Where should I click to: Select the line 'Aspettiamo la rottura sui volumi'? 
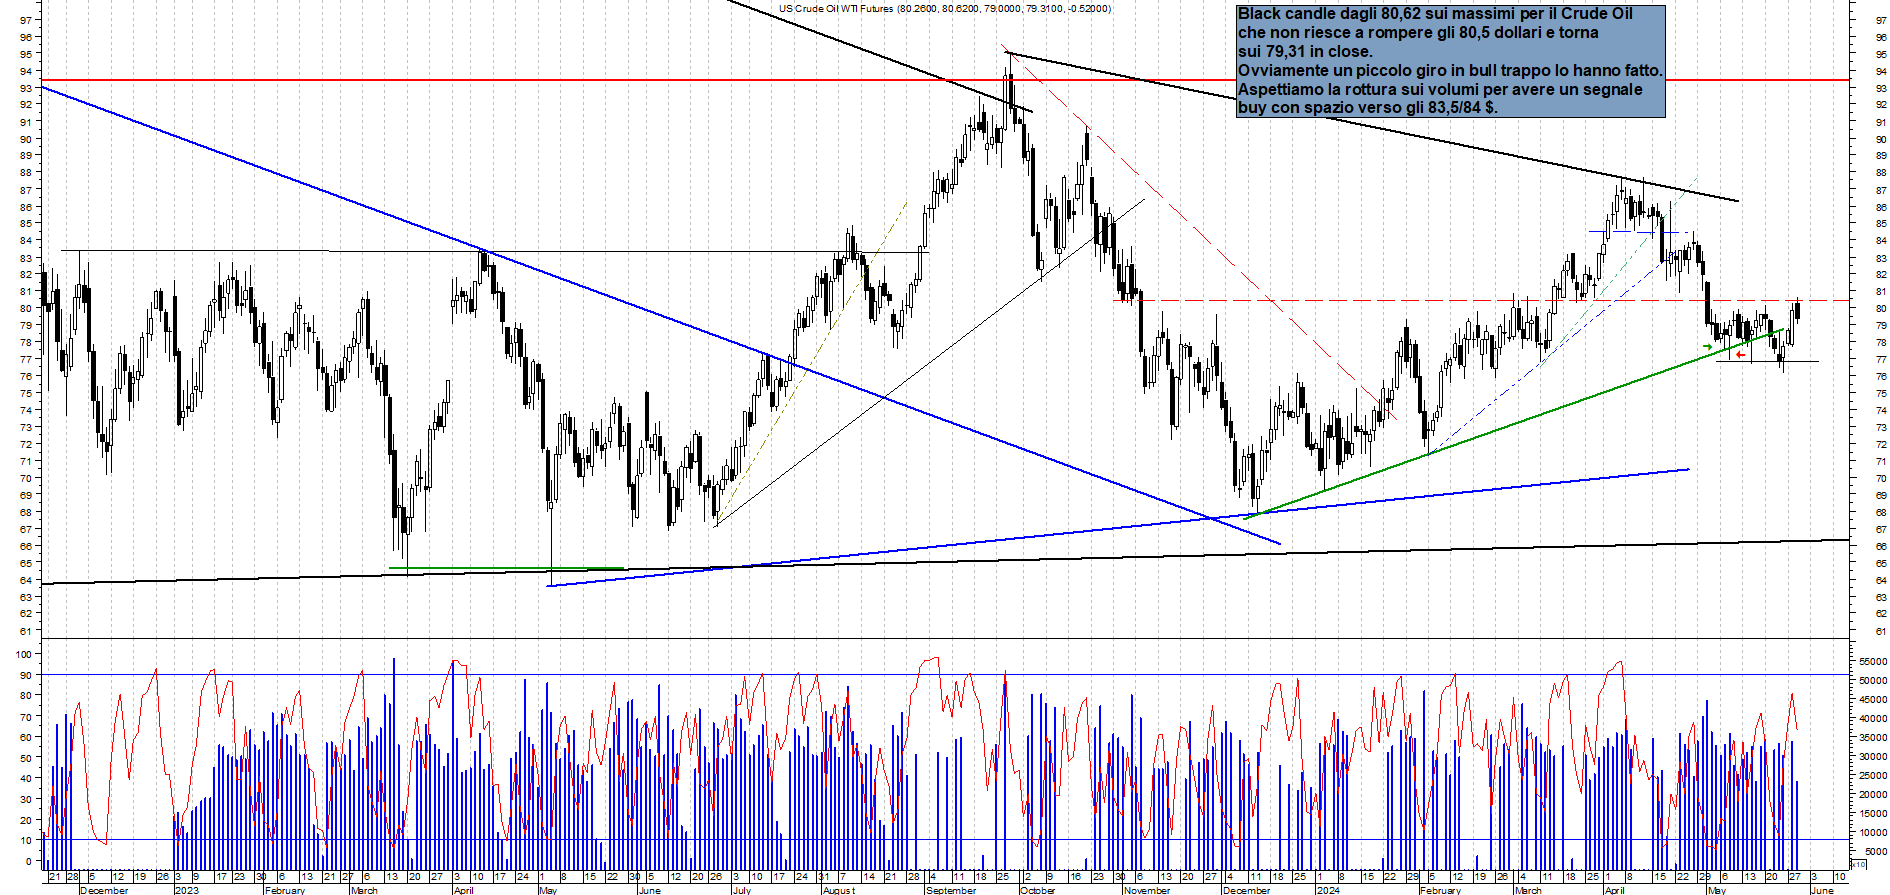point(1440,90)
